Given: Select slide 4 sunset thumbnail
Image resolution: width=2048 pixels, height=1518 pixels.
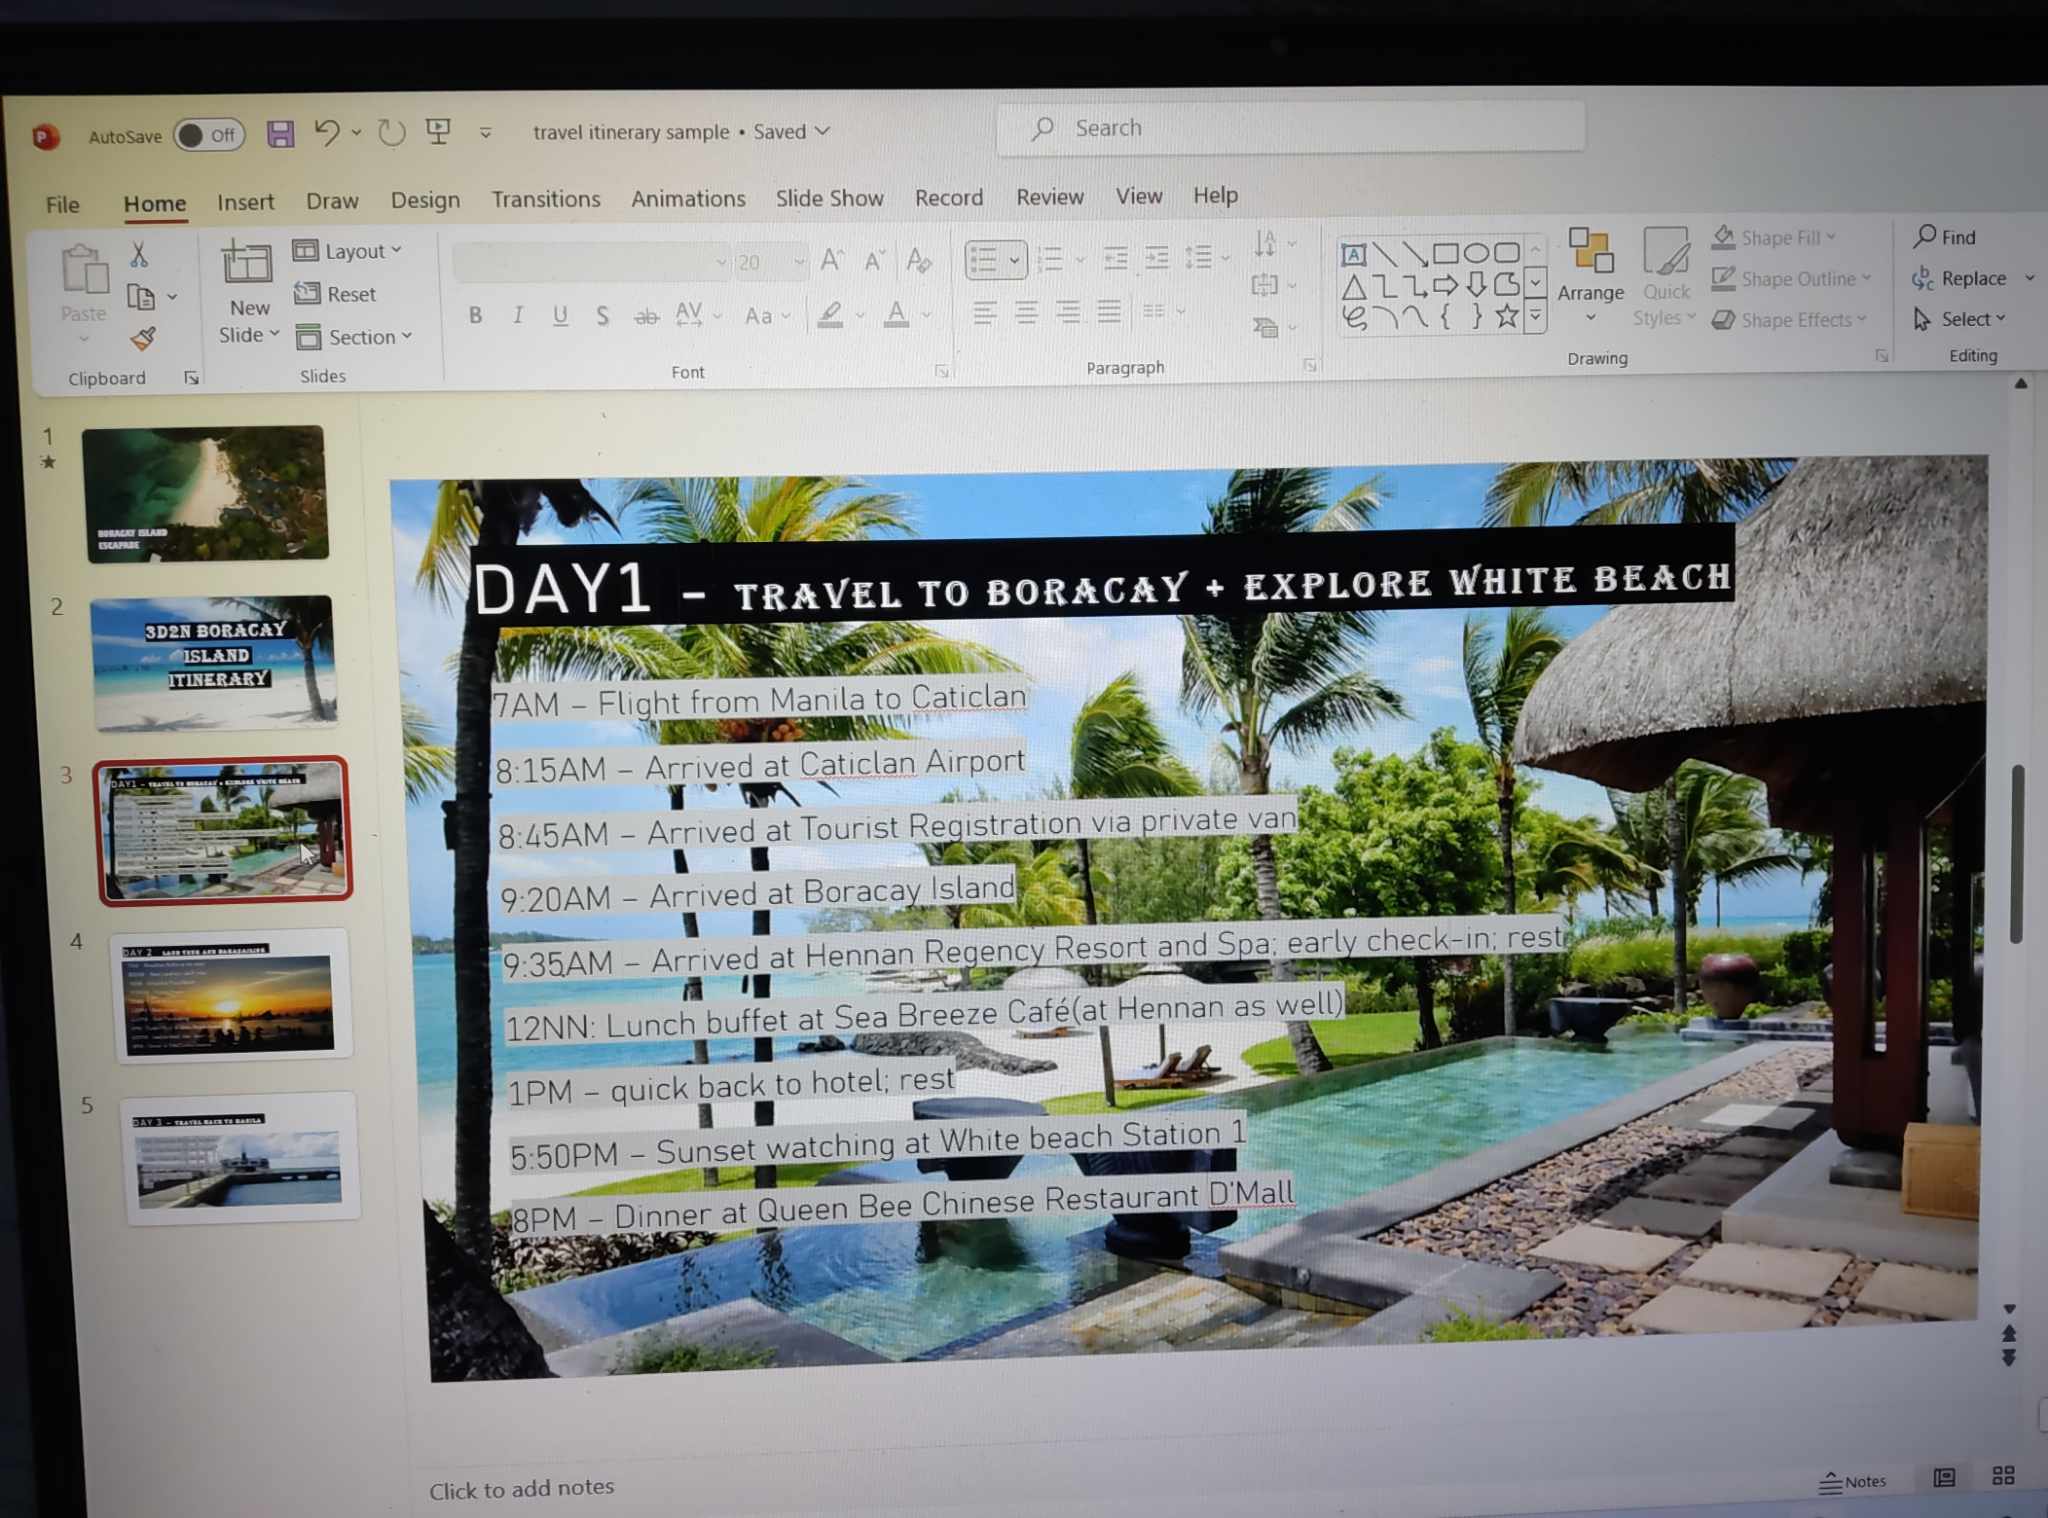Looking at the screenshot, I should 231,995.
